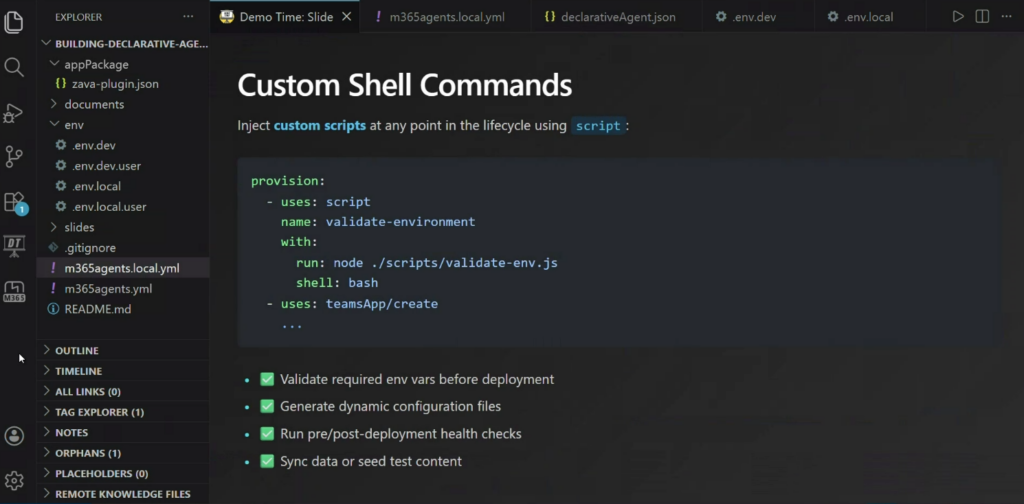
Task: Open the Demo Time presentation icon
Action: pos(14,245)
